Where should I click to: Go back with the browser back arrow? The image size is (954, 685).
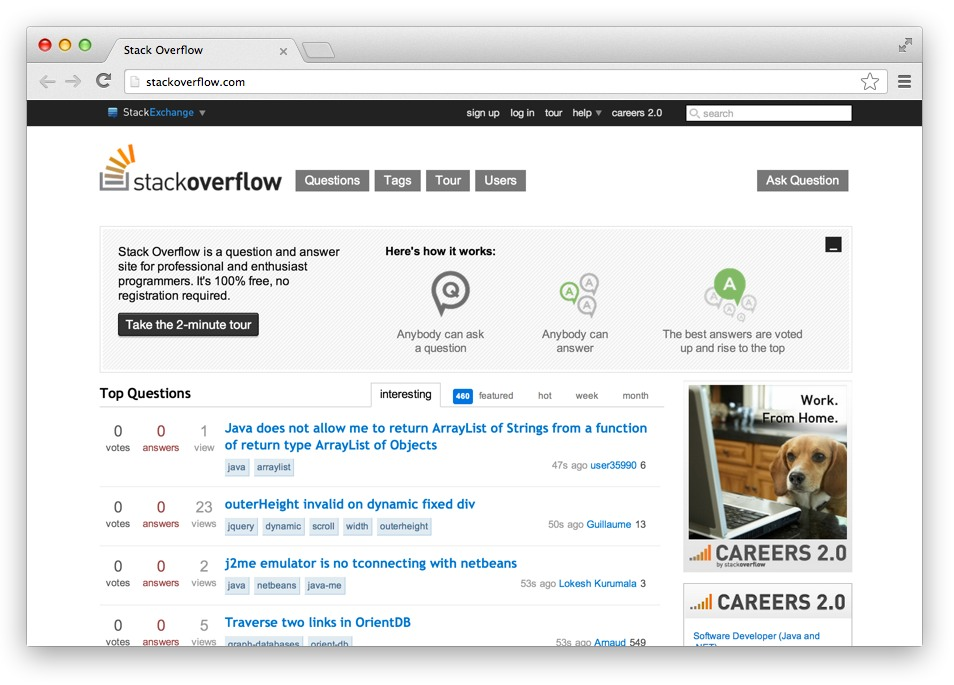coord(47,82)
